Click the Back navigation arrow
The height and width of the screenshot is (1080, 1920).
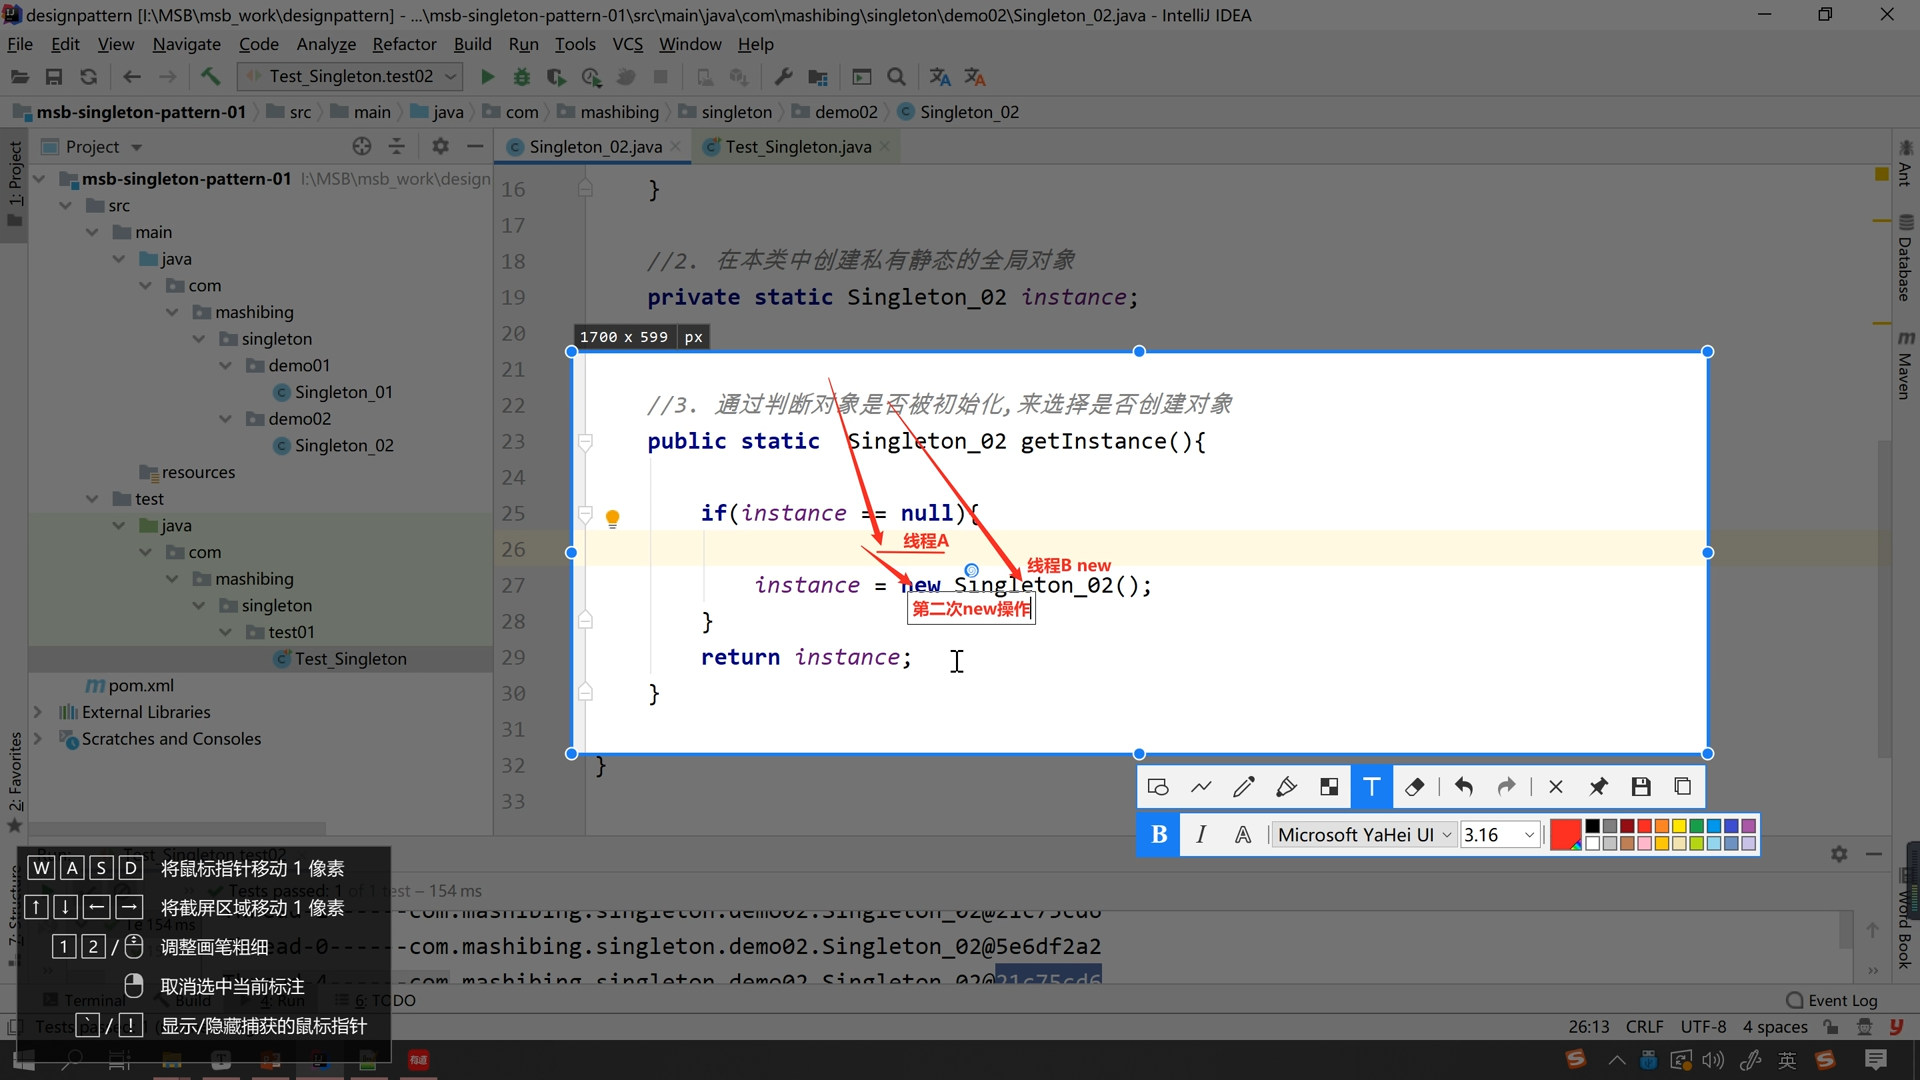131,77
